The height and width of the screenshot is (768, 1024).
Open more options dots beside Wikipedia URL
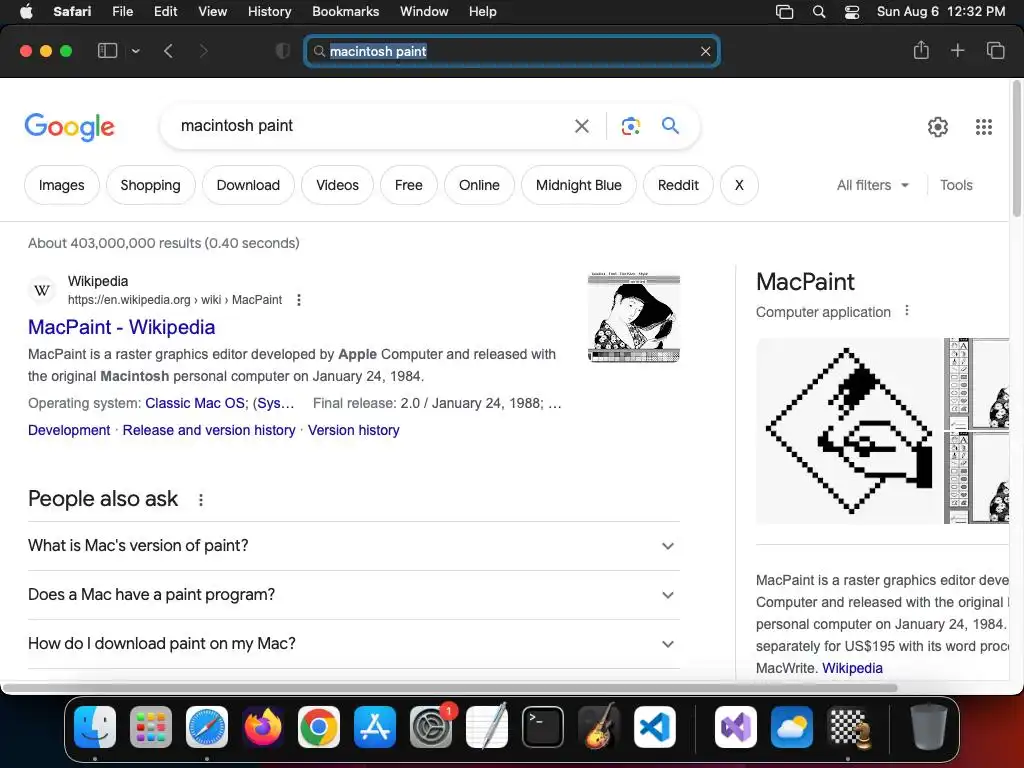click(298, 300)
